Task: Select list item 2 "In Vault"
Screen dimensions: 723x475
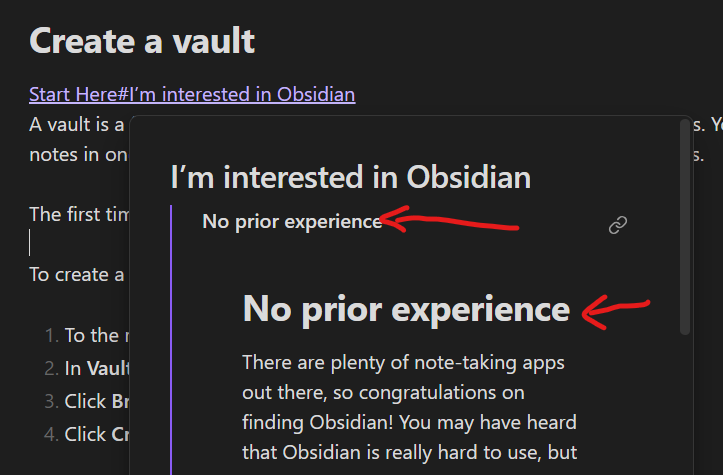Action: 87,368
